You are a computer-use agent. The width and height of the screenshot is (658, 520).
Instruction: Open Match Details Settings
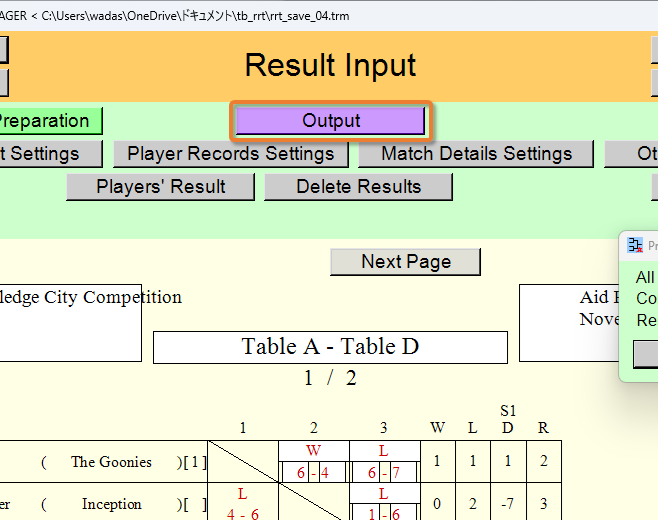[476, 154]
